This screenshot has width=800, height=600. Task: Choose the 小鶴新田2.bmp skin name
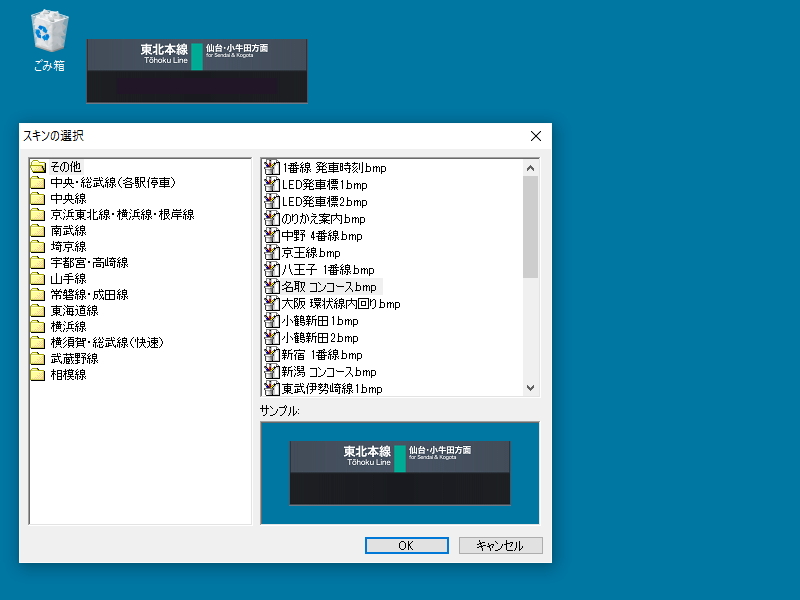coord(320,338)
